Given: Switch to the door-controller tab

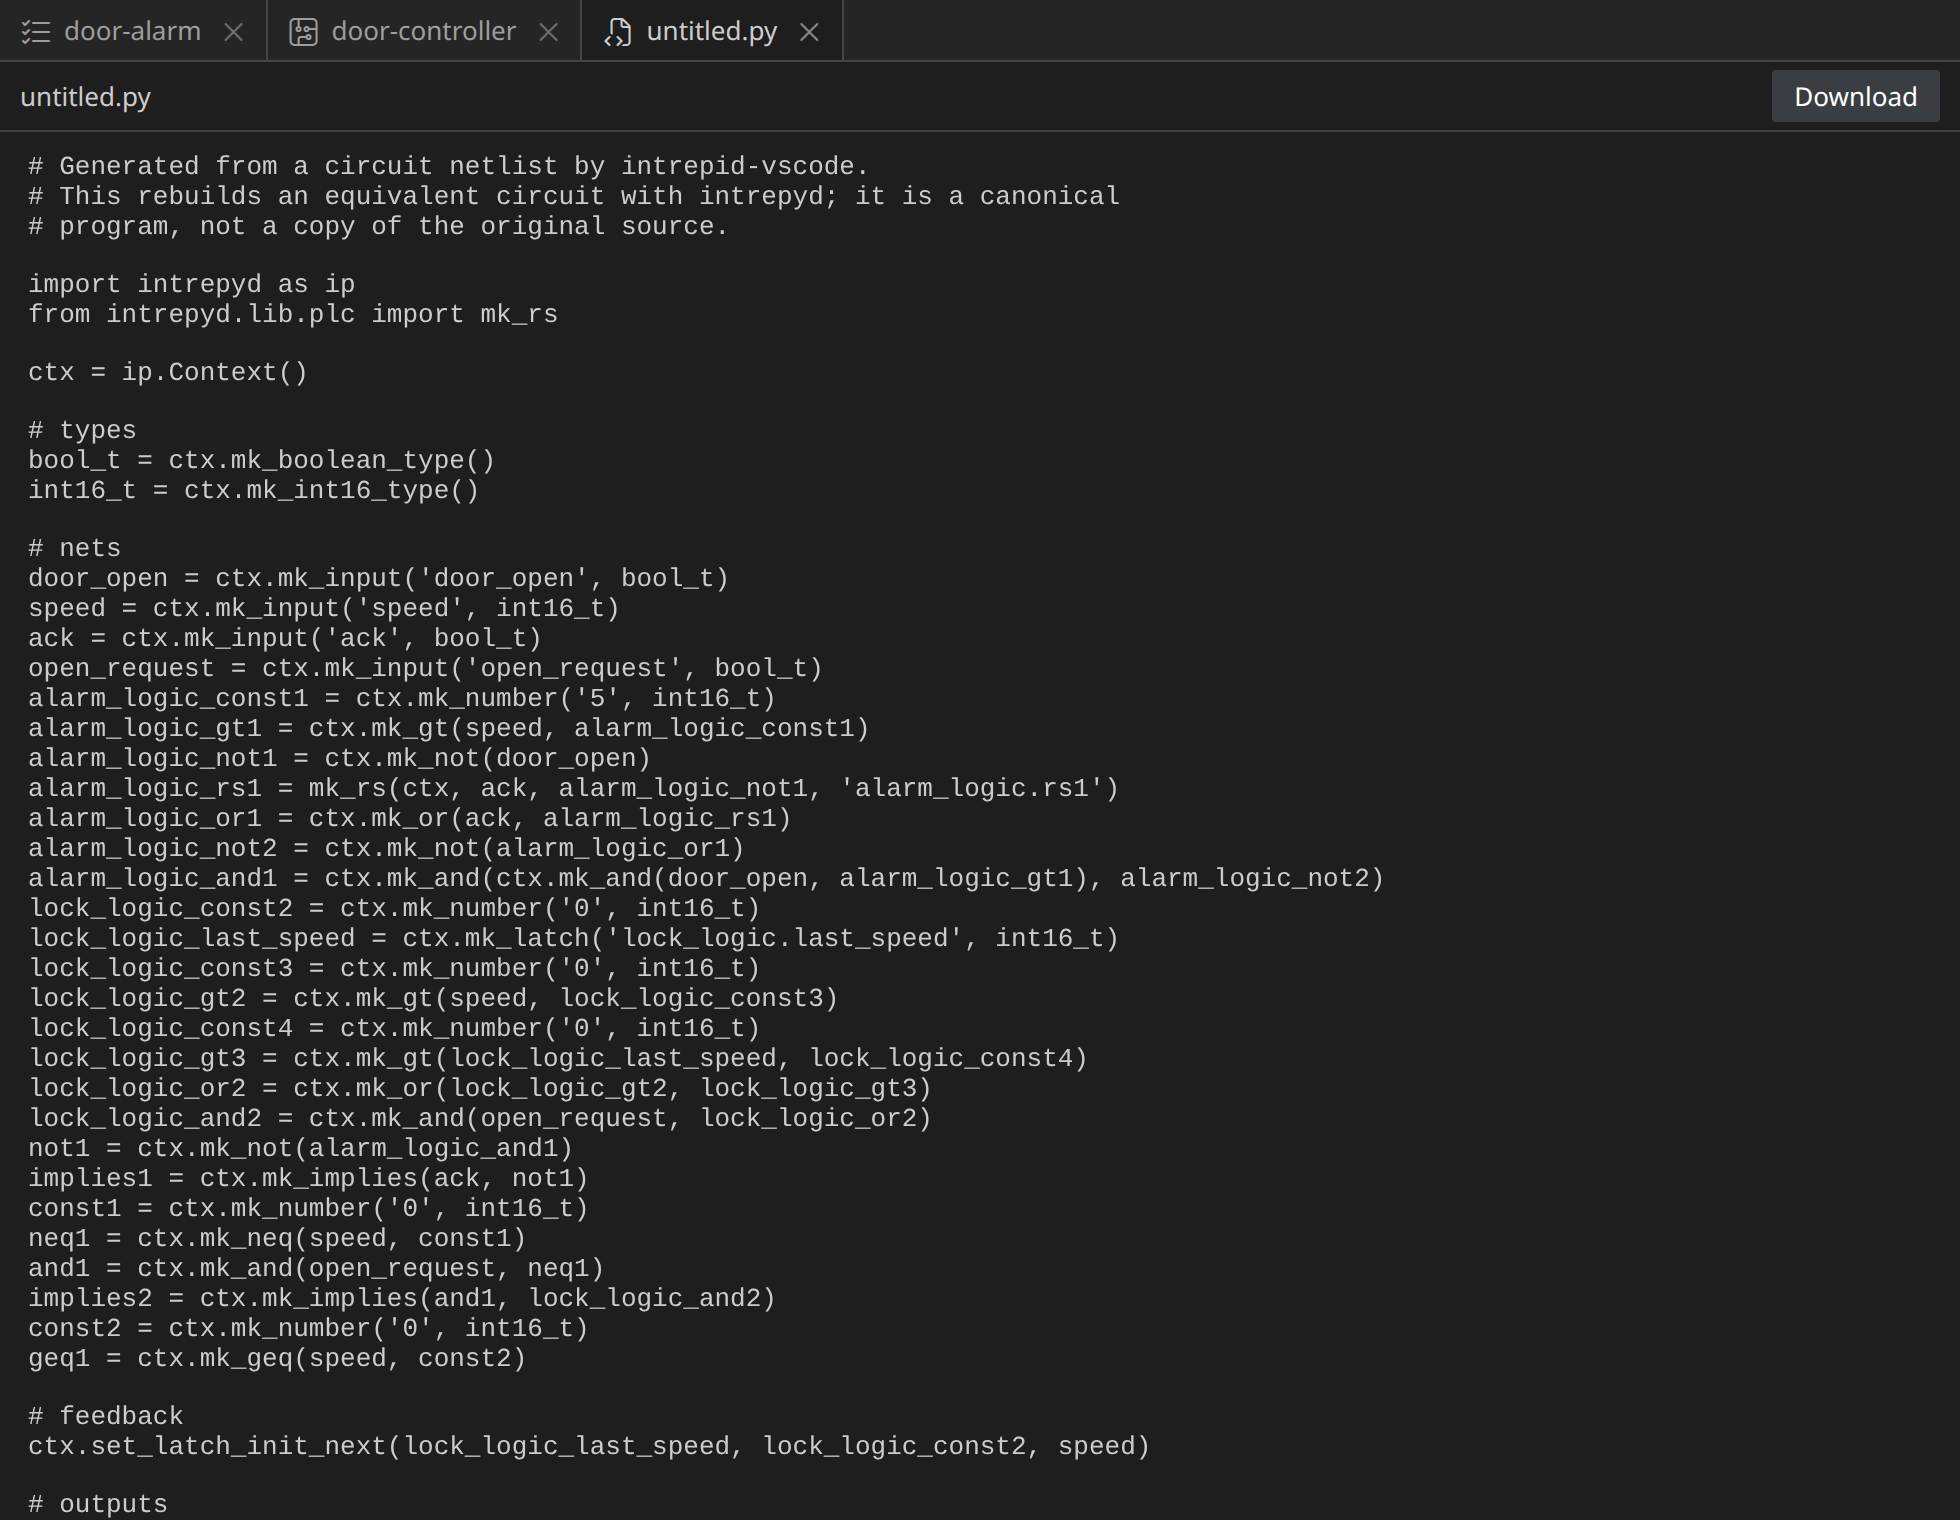Looking at the screenshot, I should (424, 31).
